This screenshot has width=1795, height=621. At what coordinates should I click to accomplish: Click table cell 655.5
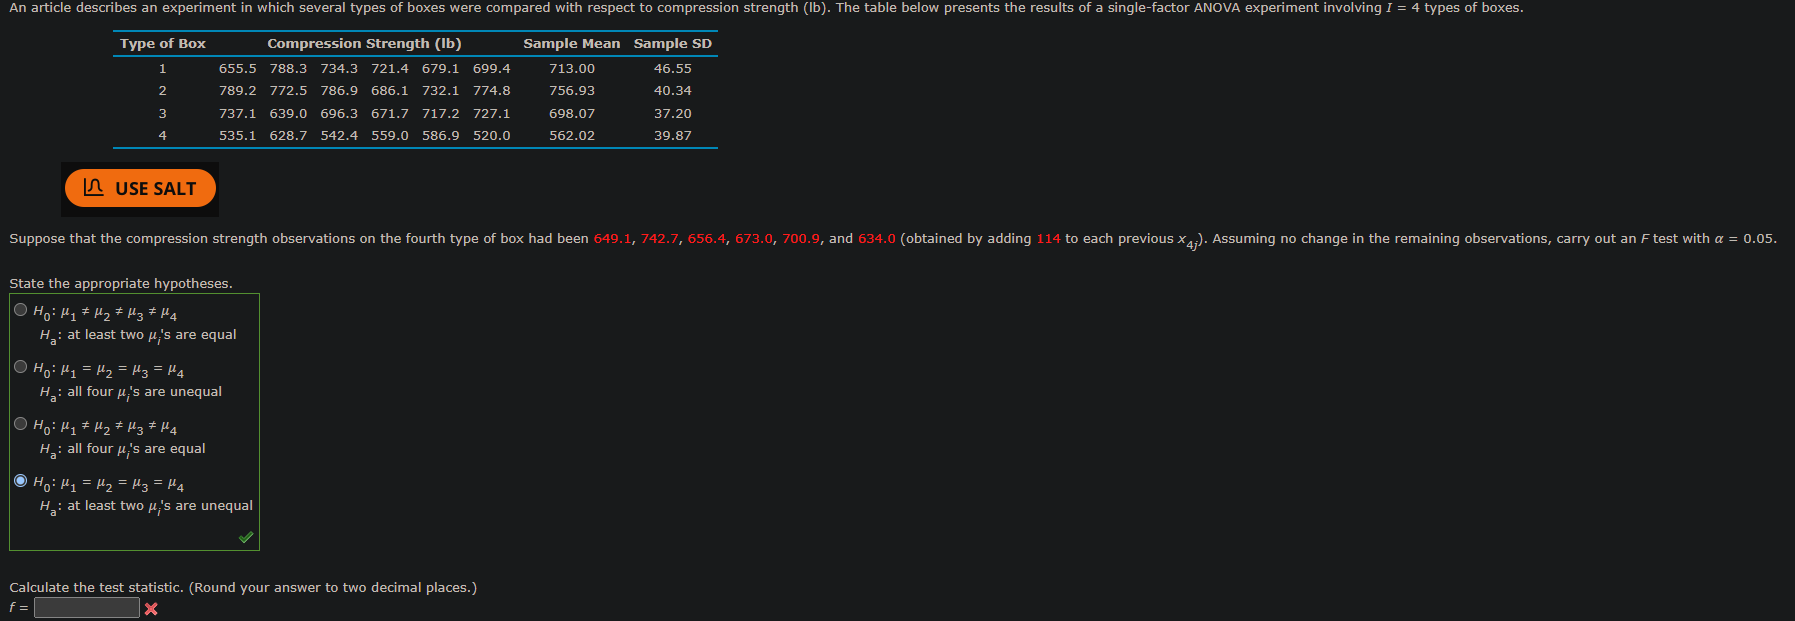point(238,69)
